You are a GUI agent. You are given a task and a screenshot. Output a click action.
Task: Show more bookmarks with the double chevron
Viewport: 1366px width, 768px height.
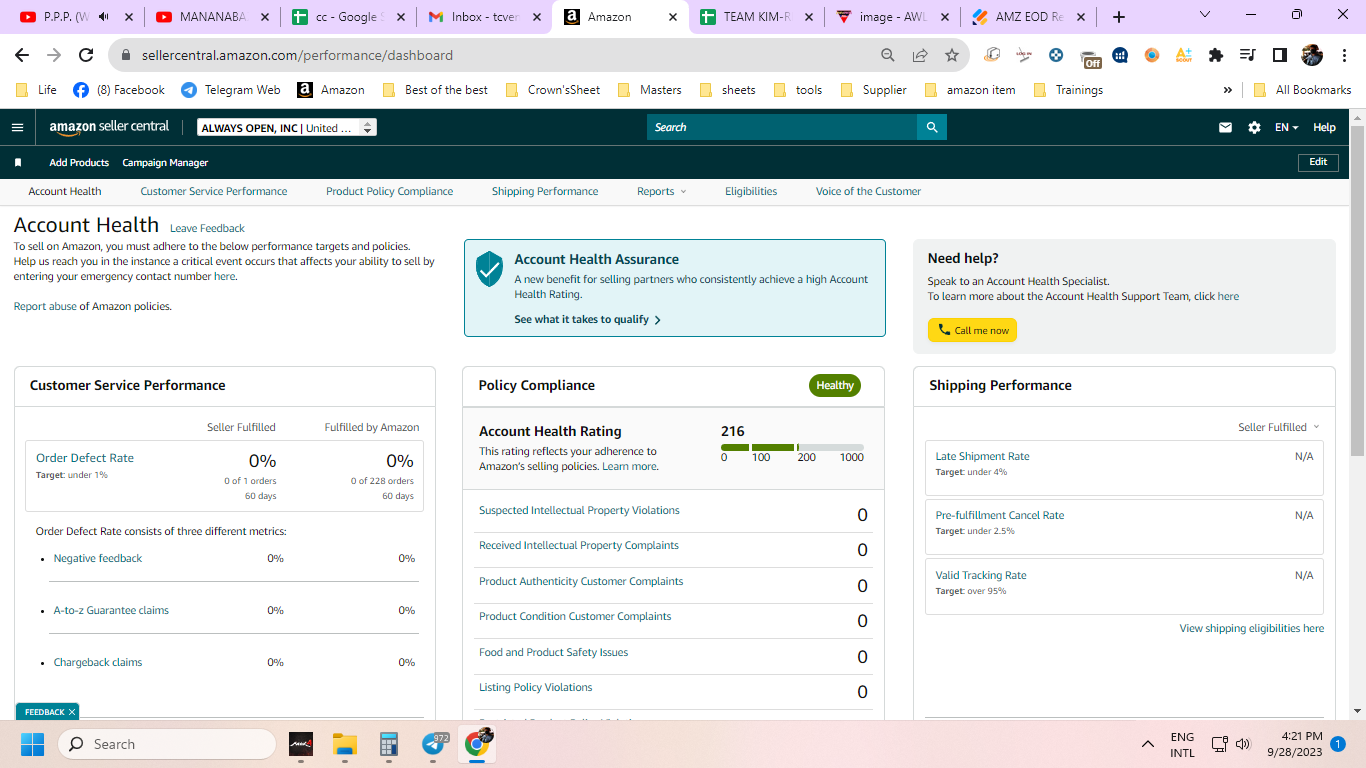pyautogui.click(x=1227, y=90)
